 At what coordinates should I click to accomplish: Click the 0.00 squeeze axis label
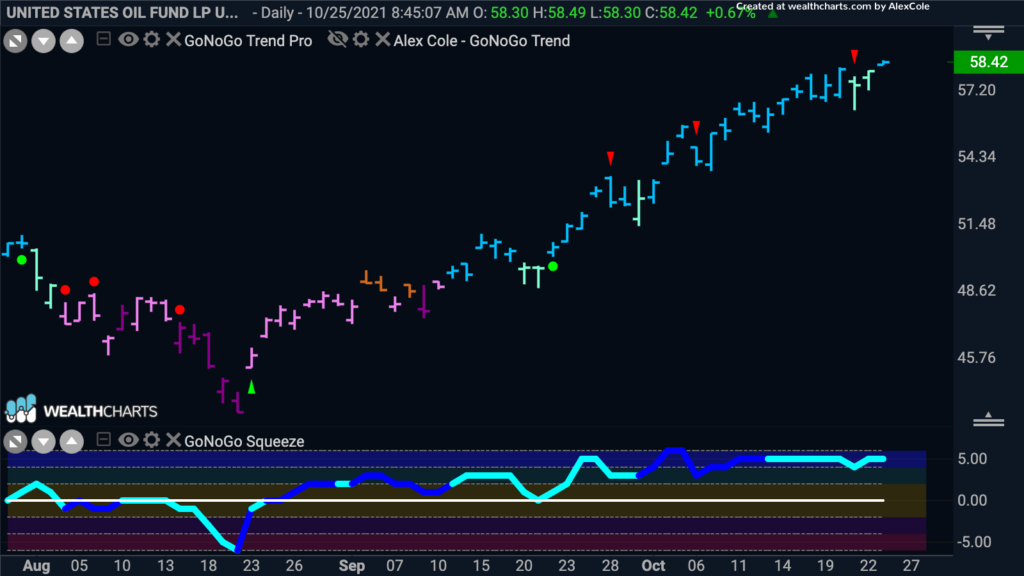click(x=972, y=501)
